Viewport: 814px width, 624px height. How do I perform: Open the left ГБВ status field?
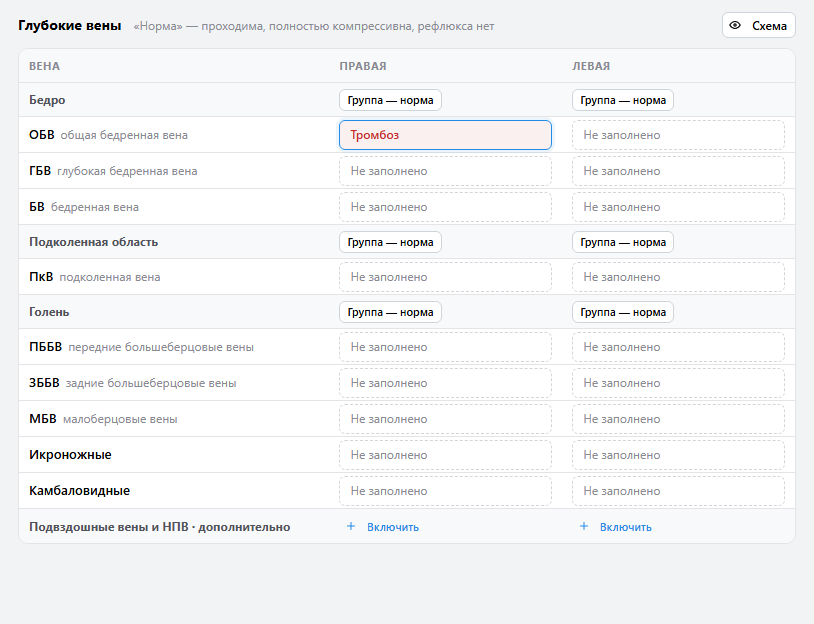(x=679, y=171)
